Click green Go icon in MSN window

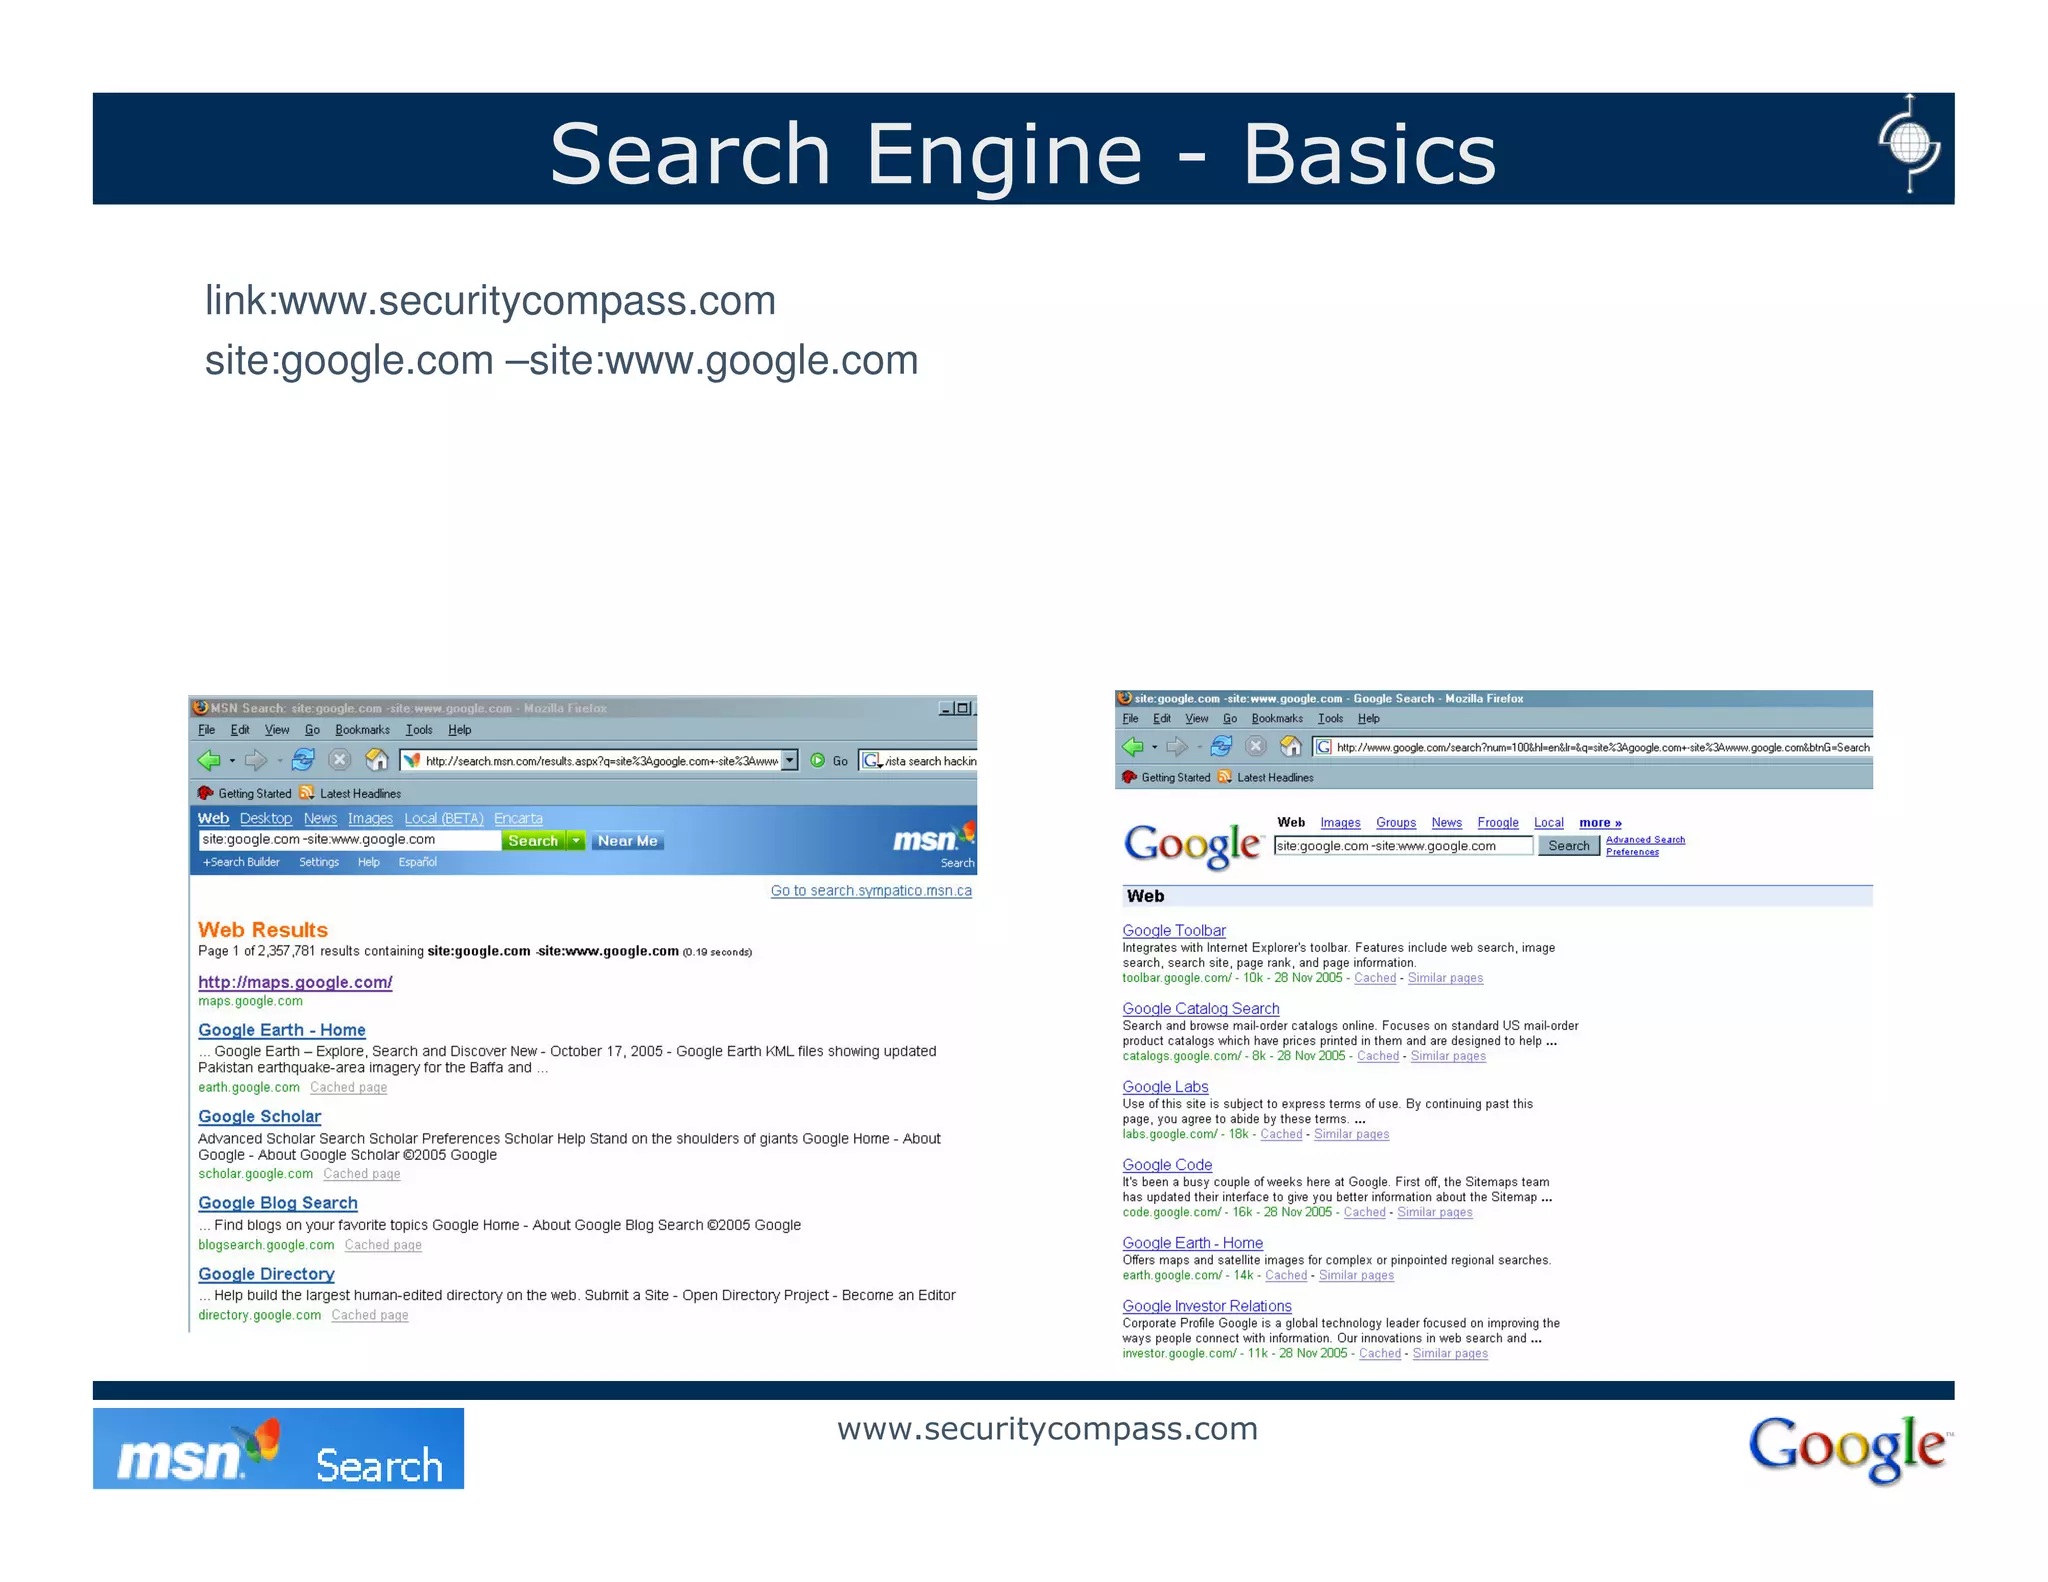[x=818, y=761]
